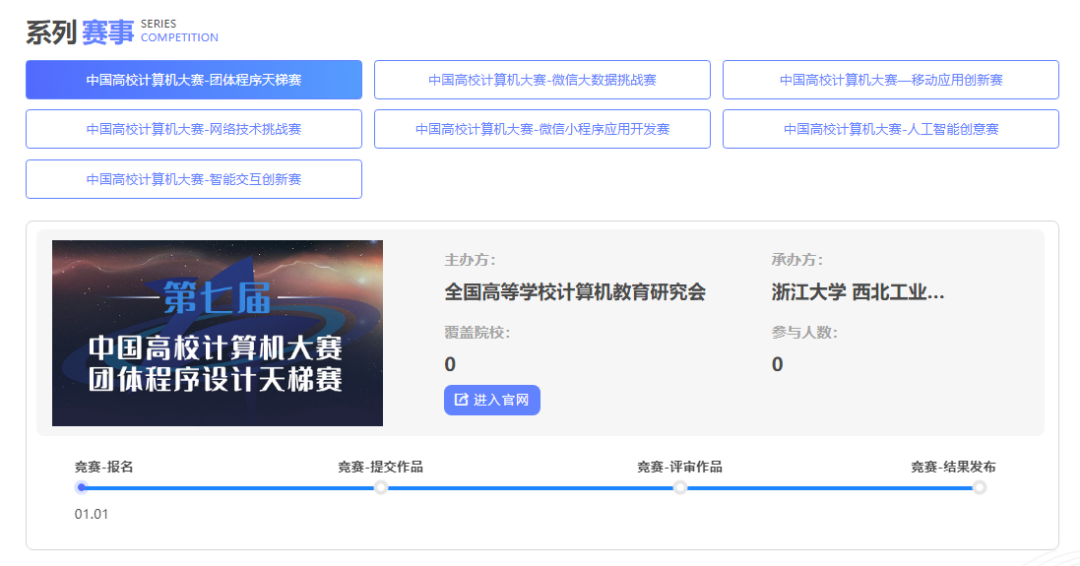Click the SERIES COMPETITION subtitle
Screen dimensions: 1080x566
click(x=179, y=31)
